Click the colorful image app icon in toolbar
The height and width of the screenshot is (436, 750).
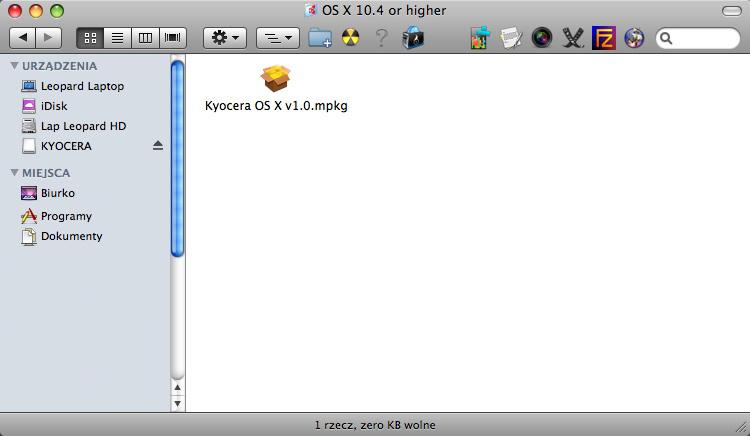coord(480,38)
